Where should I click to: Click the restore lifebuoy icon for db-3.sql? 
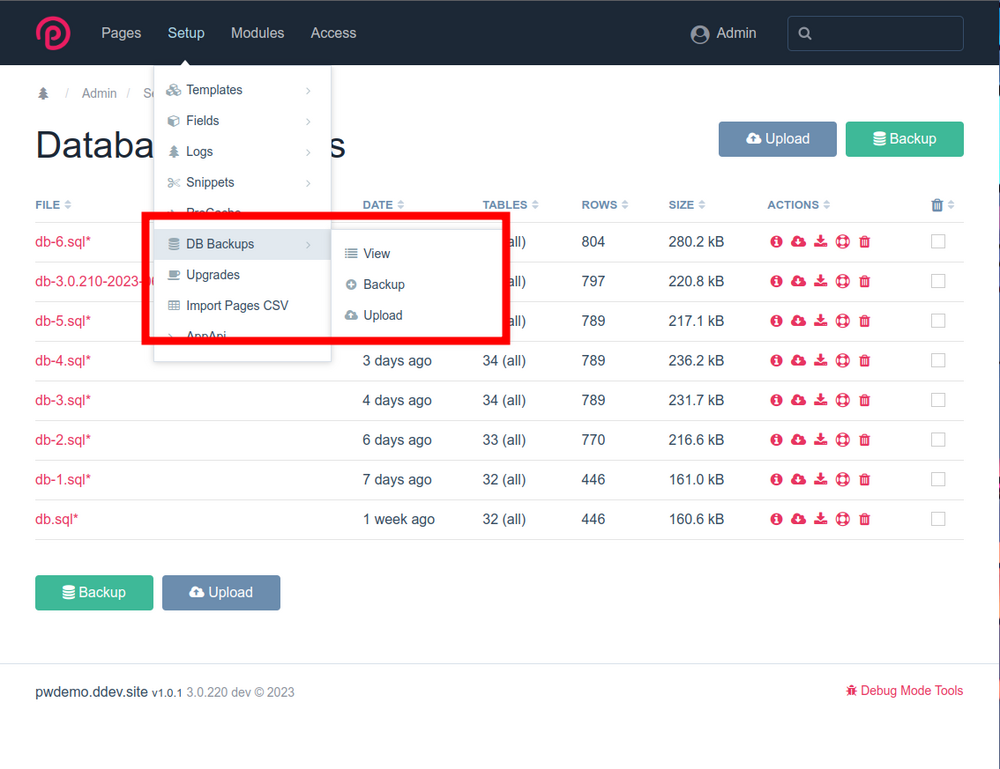(x=842, y=400)
